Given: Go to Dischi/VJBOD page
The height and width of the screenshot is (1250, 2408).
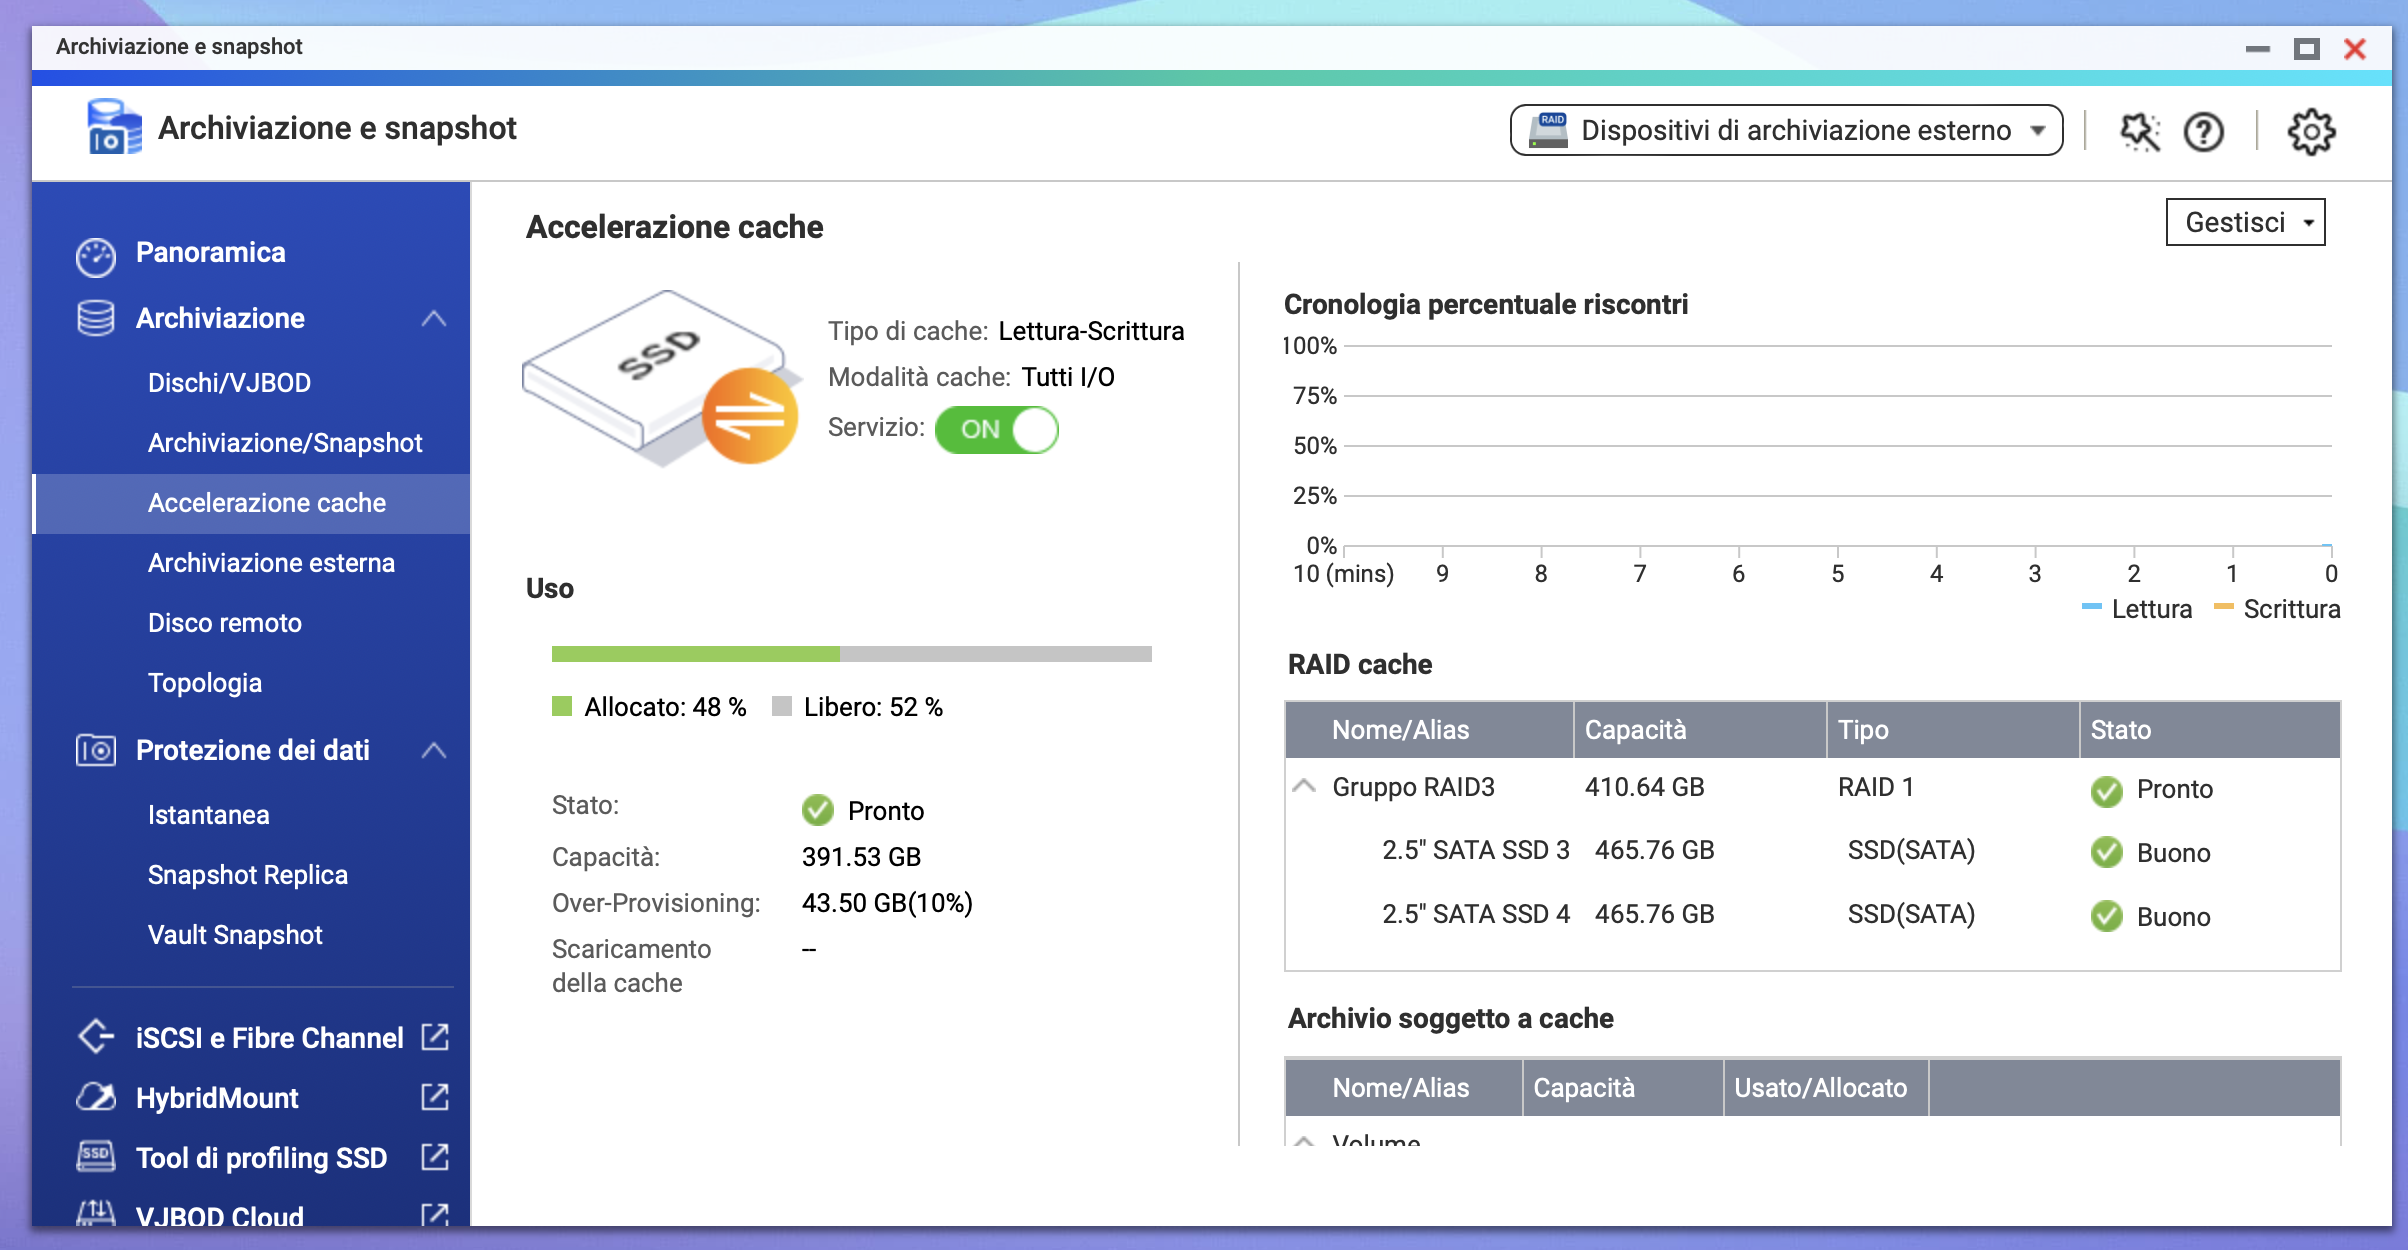Looking at the screenshot, I should tap(229, 383).
